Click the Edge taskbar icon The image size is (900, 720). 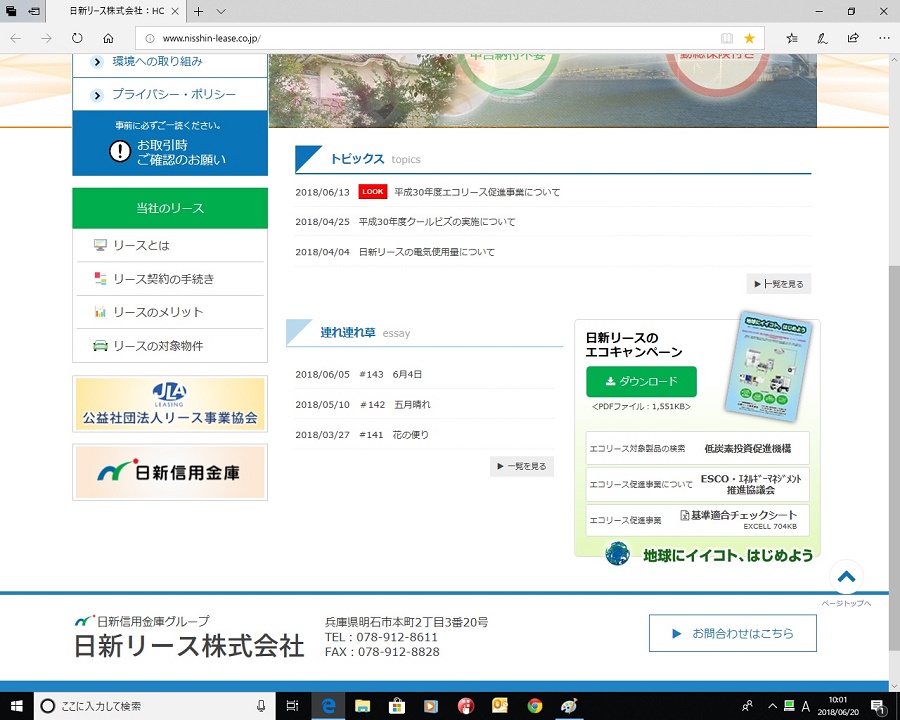pyautogui.click(x=328, y=706)
